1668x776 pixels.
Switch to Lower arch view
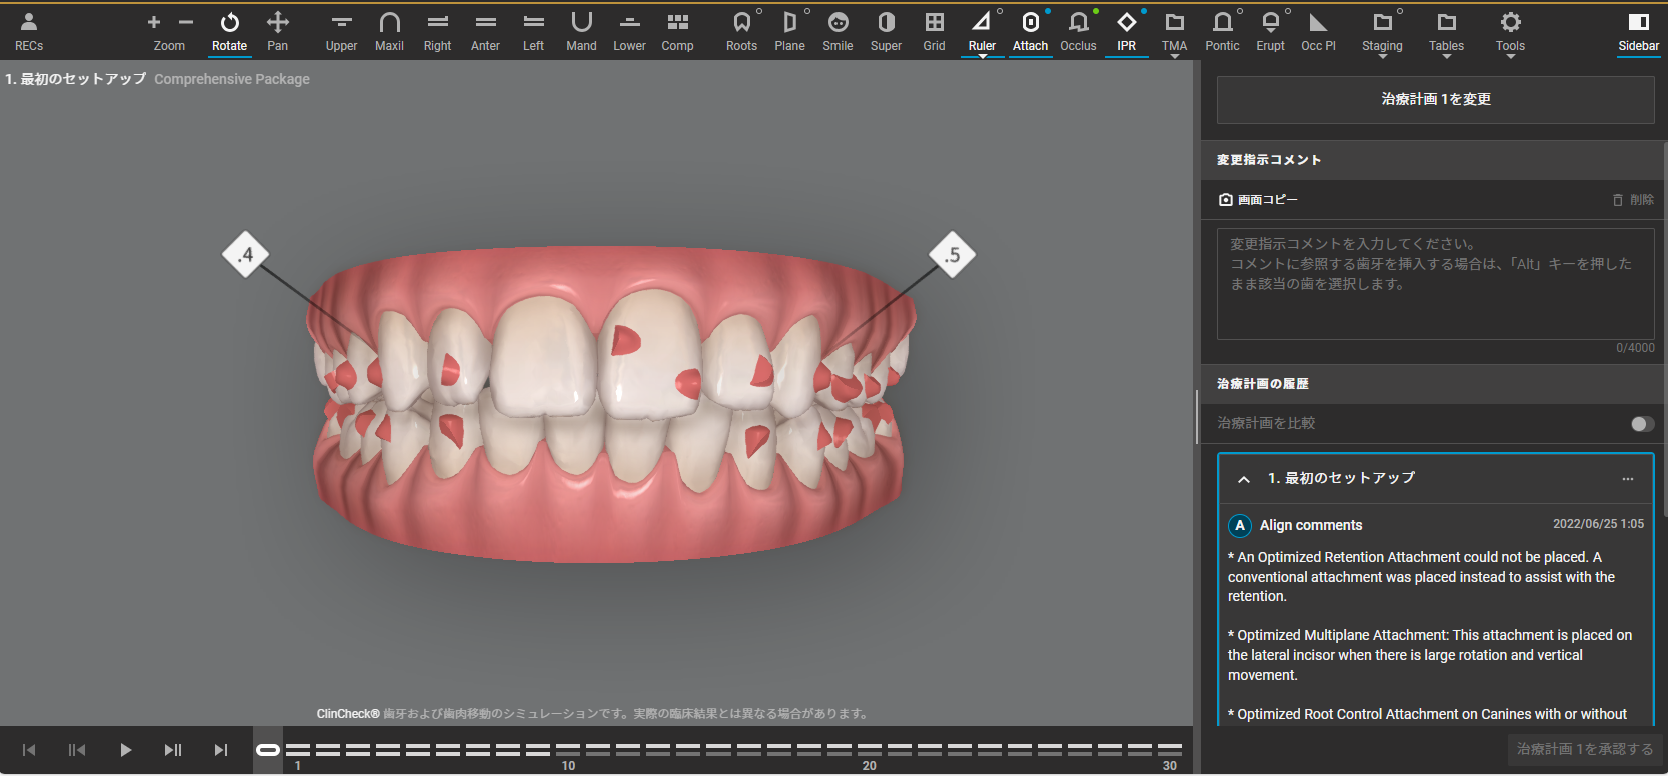(x=629, y=31)
